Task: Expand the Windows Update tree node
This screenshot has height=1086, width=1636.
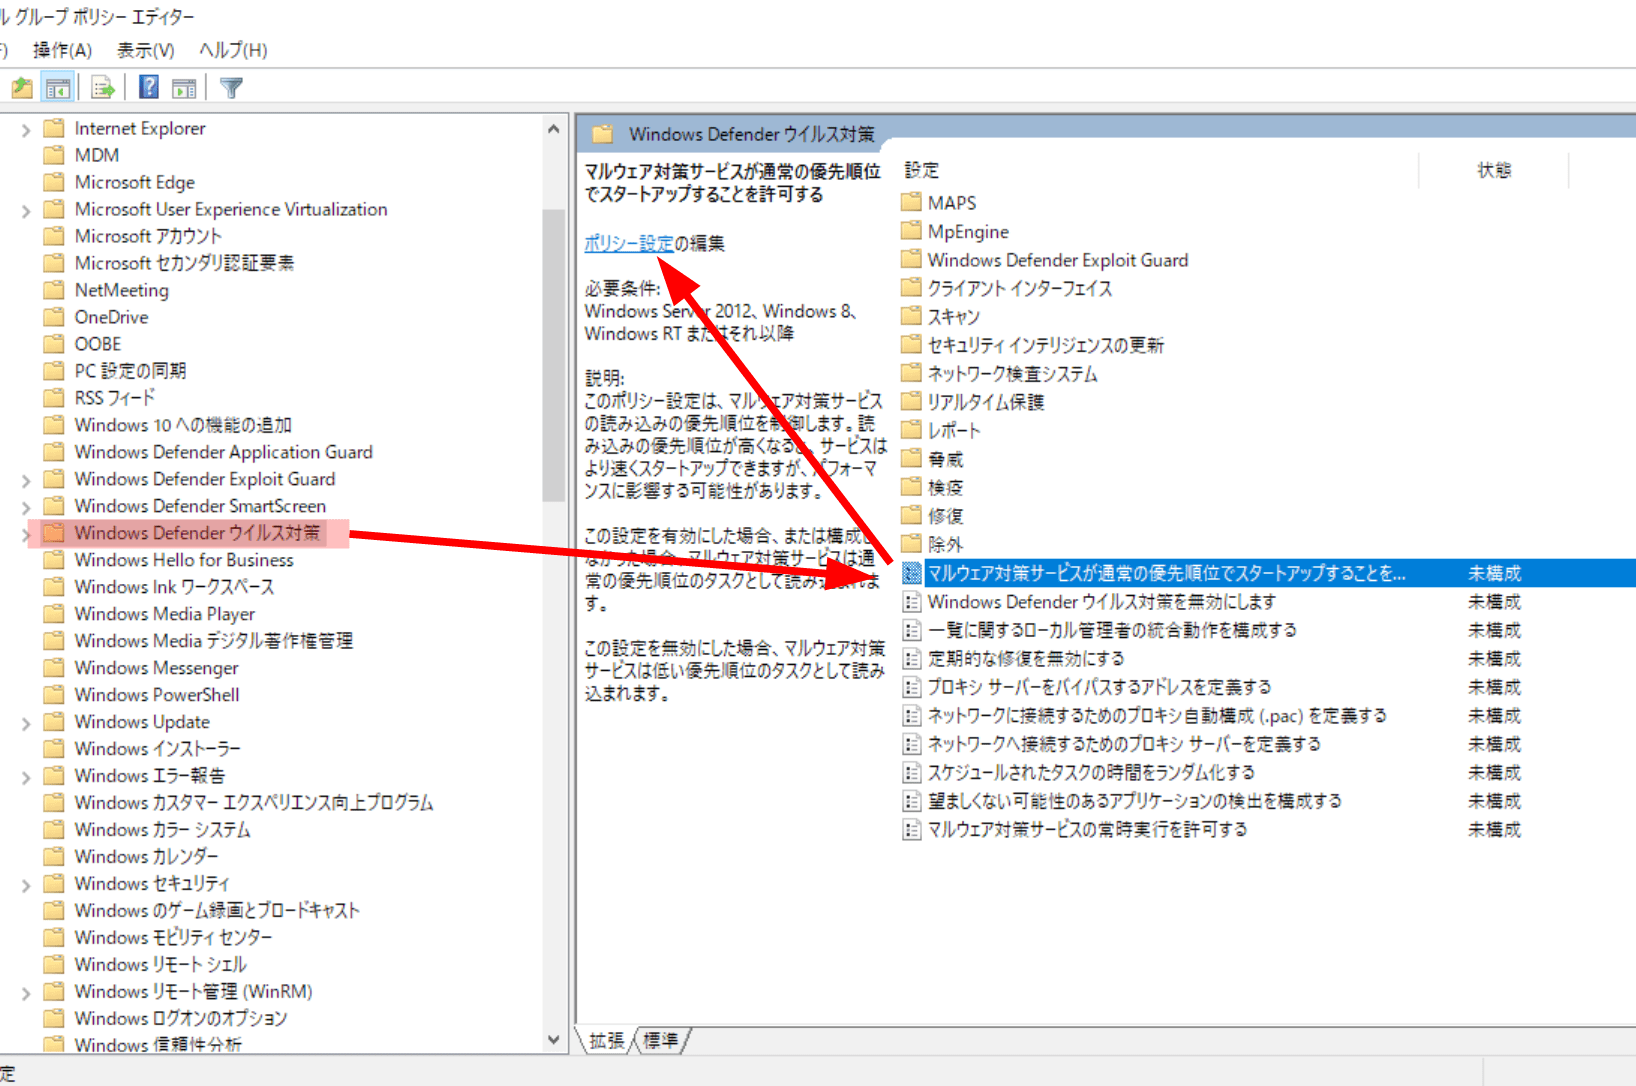Action: (x=26, y=723)
